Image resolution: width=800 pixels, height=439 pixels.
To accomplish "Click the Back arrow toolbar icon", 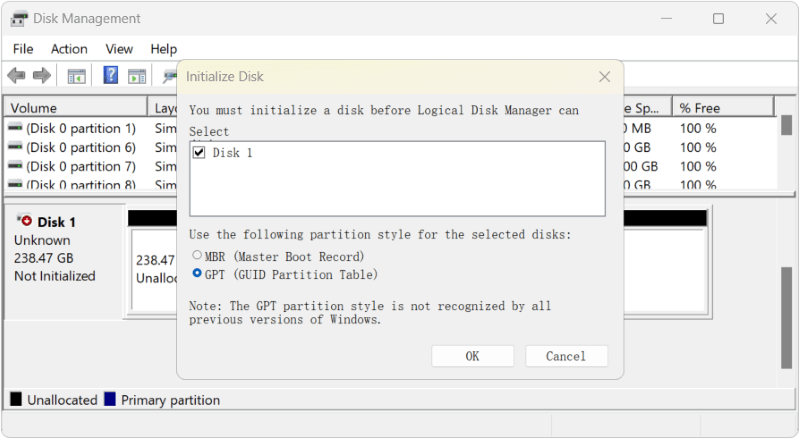I will [x=16, y=76].
